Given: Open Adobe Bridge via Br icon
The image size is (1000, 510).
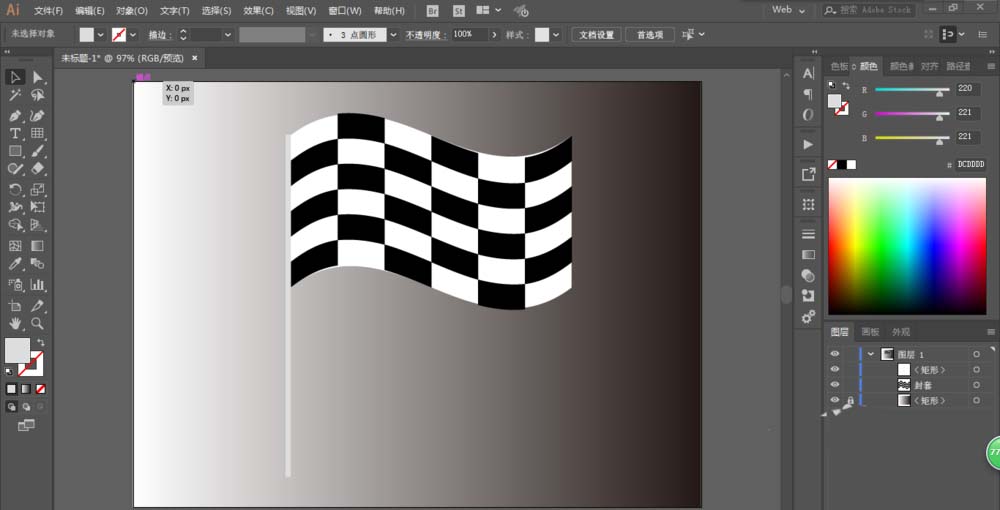Looking at the screenshot, I should 432,10.
